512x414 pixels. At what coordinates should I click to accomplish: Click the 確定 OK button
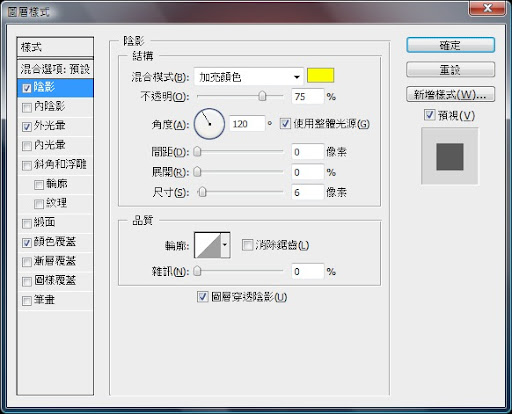[450, 45]
